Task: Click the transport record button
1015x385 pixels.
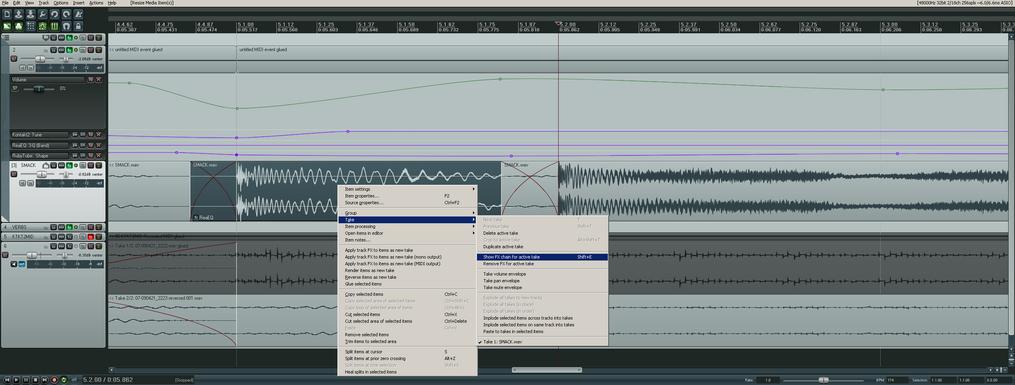Action: coord(54,380)
